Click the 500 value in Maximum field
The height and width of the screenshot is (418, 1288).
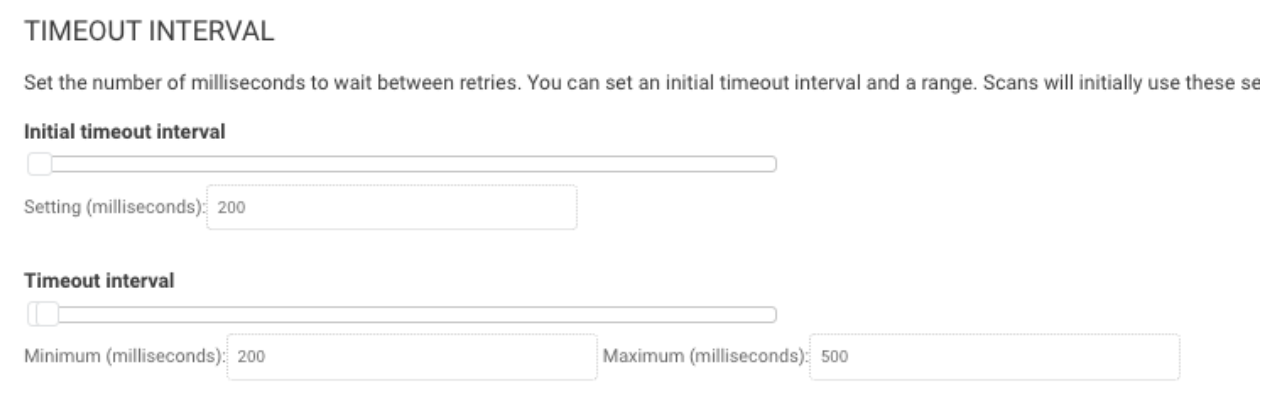(x=832, y=357)
